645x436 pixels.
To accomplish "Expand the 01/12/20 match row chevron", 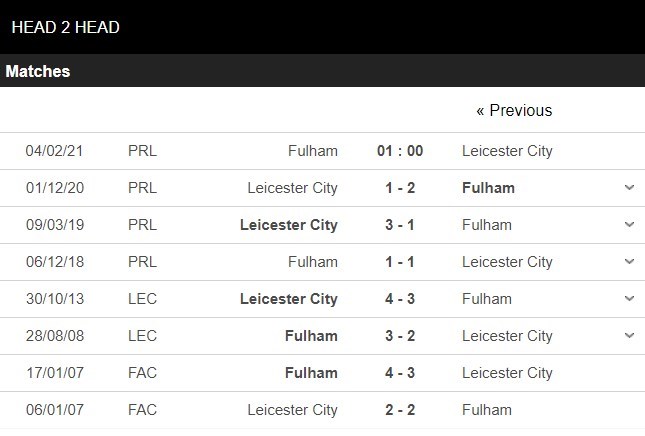I will pyautogui.click(x=629, y=188).
